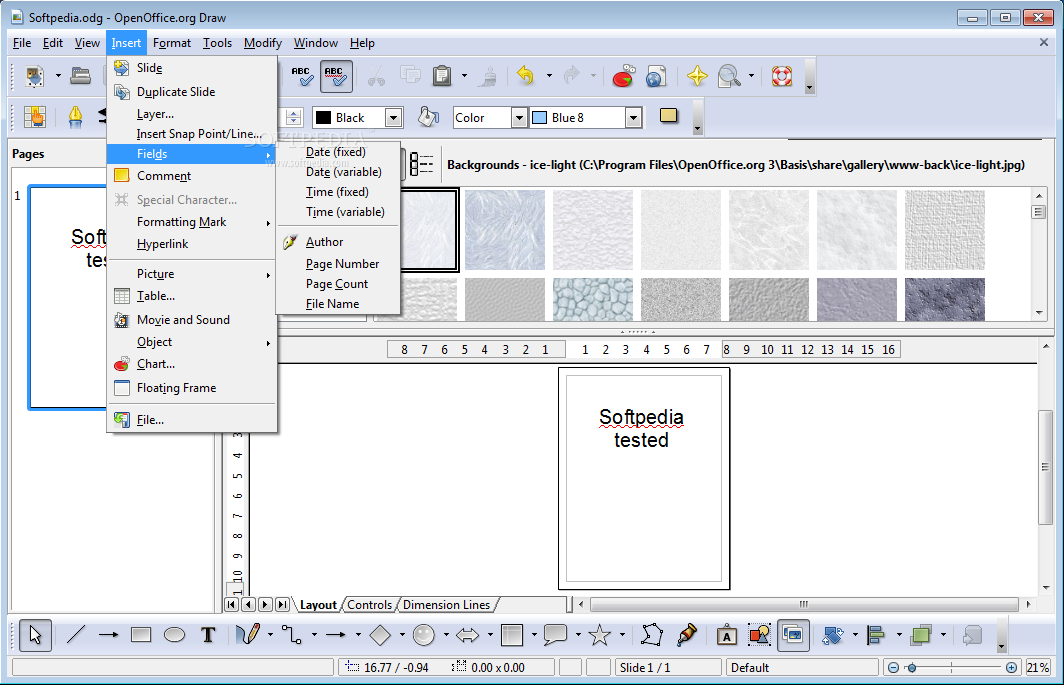Select the dark blue rock background thumbnail

coord(945,299)
